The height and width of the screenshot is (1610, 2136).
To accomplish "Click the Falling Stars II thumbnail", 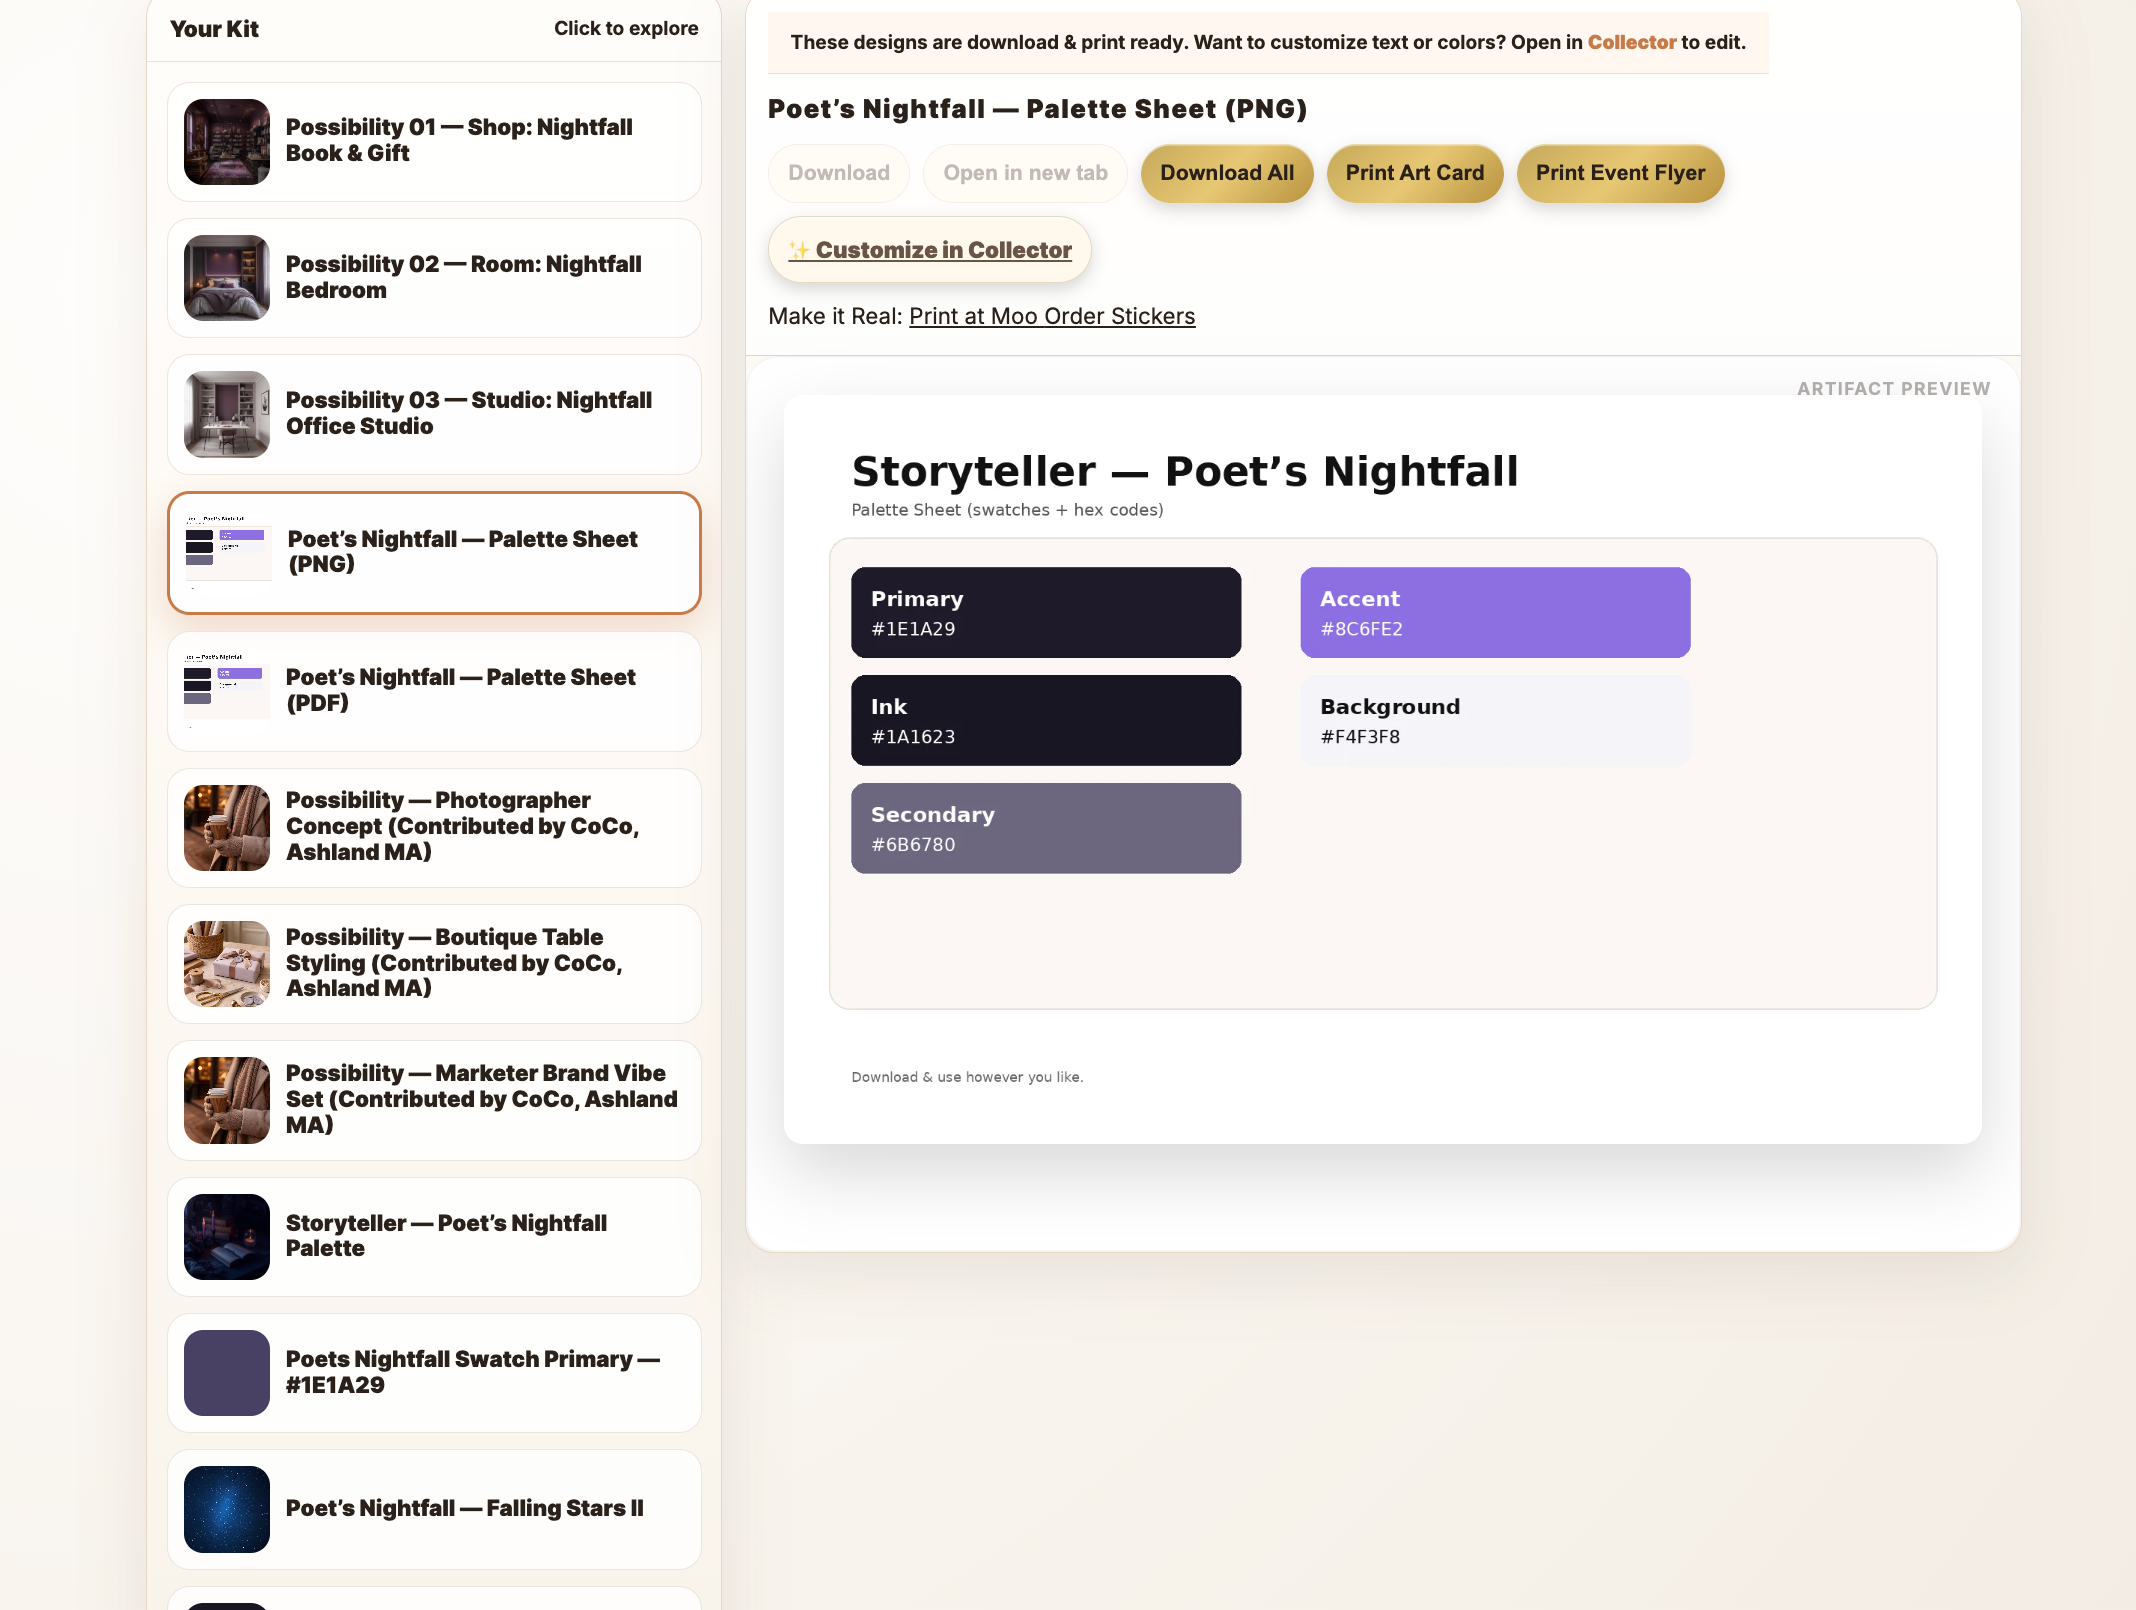I will 227,1508.
